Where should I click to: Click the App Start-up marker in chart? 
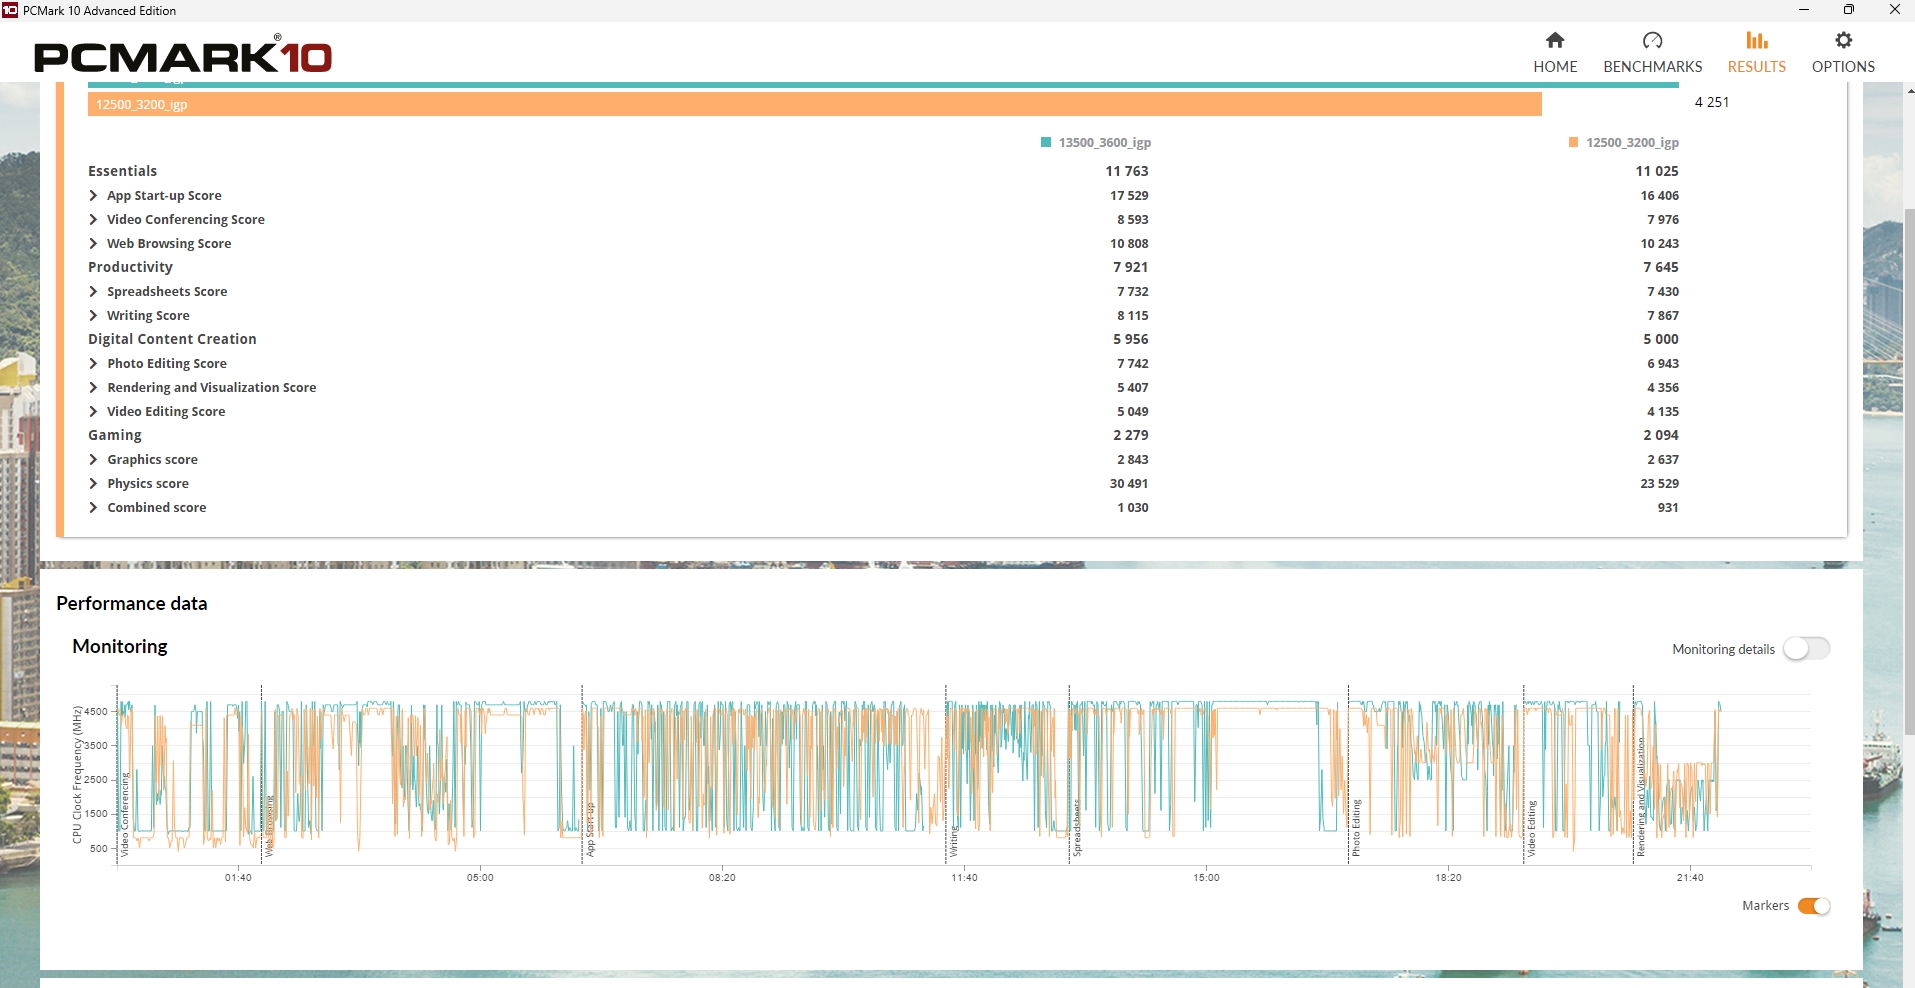[590, 829]
